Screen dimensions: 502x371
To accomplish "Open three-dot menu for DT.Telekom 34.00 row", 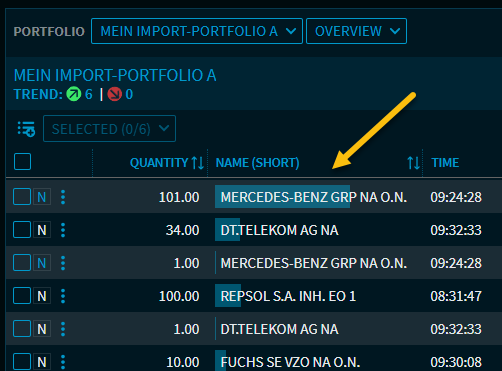I will tap(63, 230).
